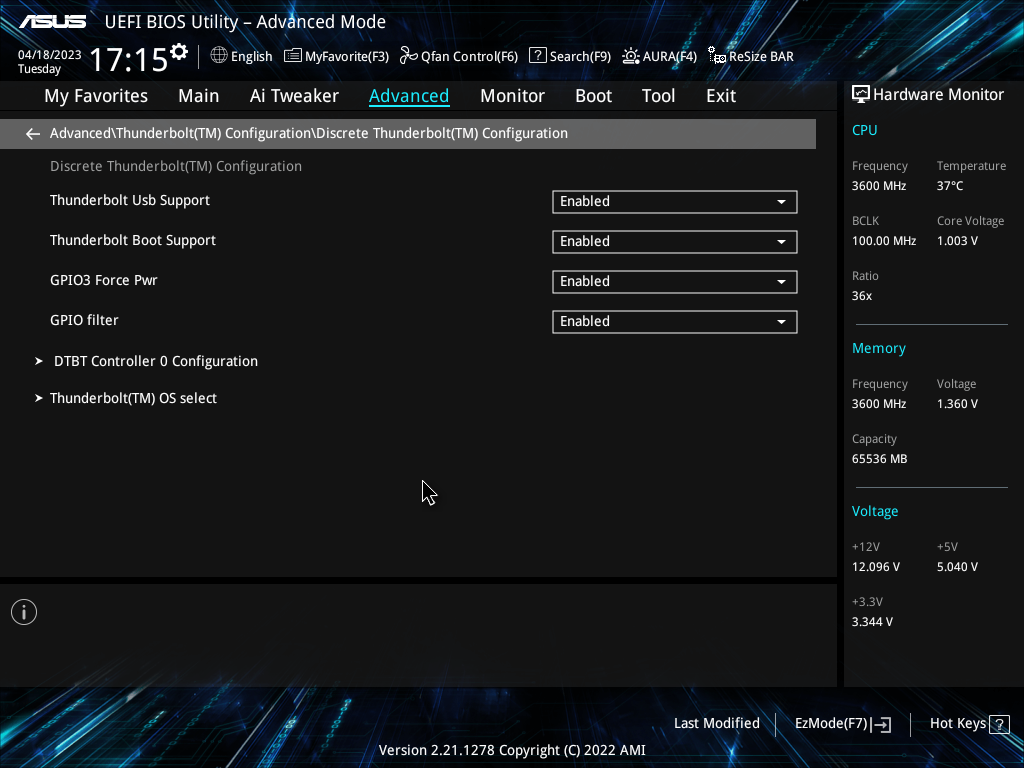Go to the Boot tab
The height and width of the screenshot is (768, 1024).
(593, 96)
